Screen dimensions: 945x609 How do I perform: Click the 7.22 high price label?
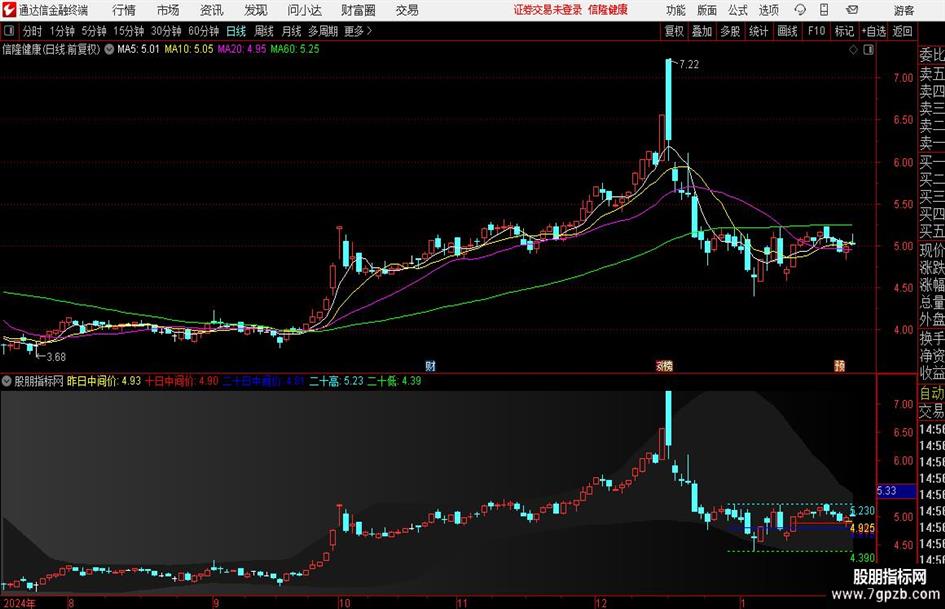point(689,65)
